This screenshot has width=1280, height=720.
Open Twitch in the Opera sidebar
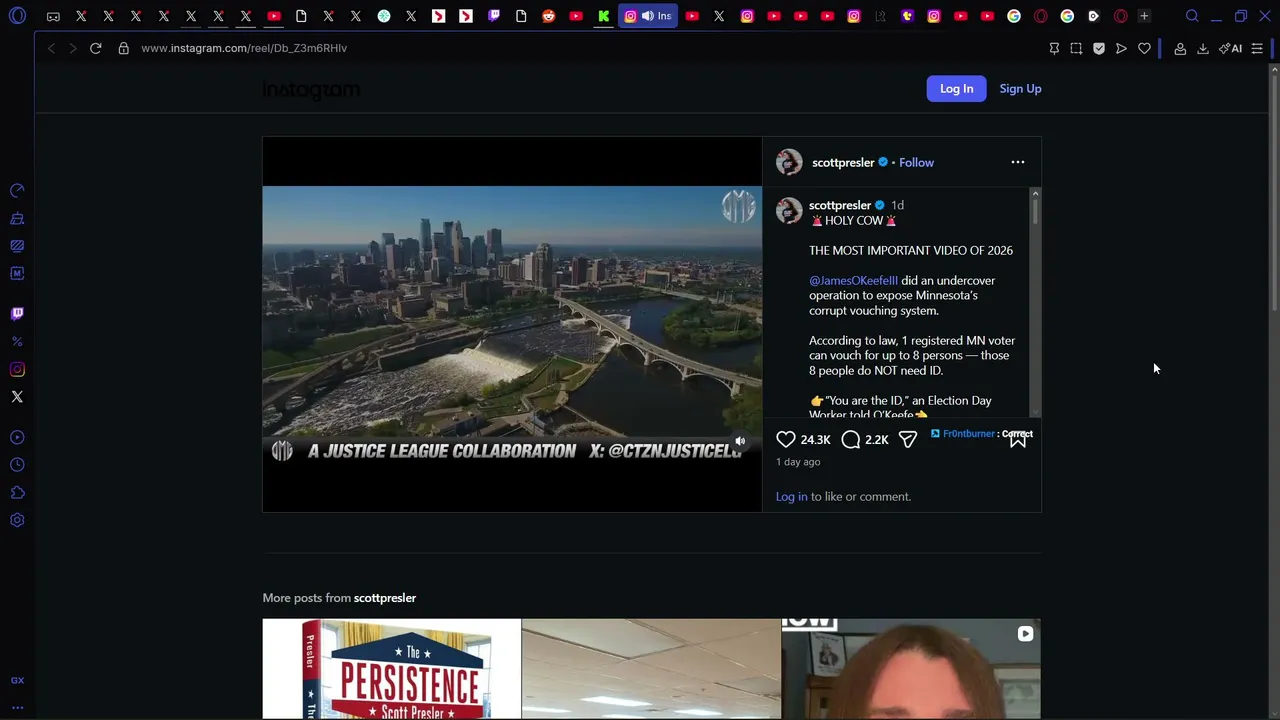(x=17, y=313)
